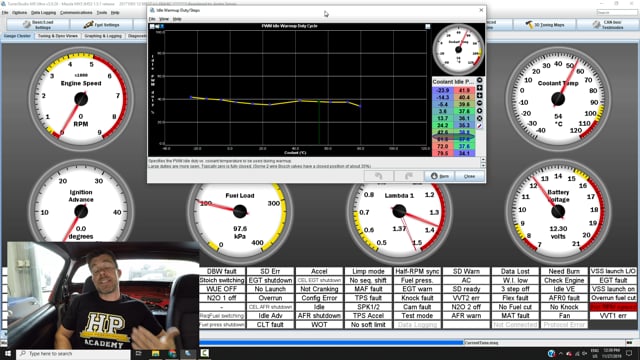Click the small coolant gauge in the dialog
This screenshot has width=640, height=360.
(x=458, y=49)
